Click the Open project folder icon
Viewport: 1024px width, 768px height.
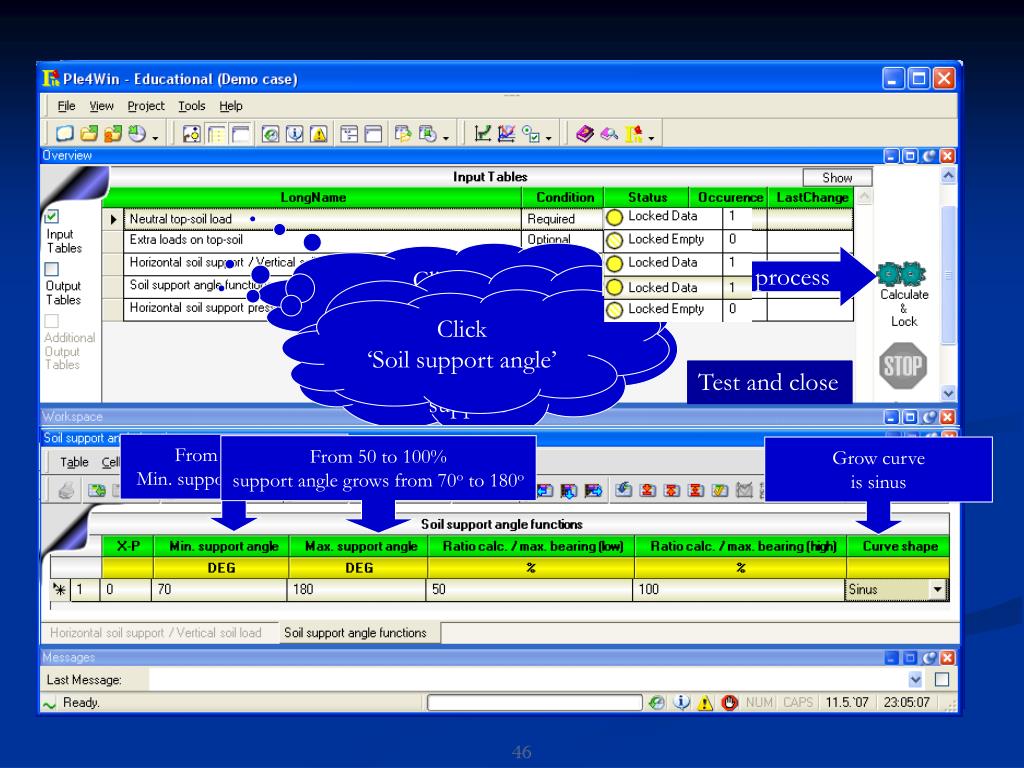click(x=89, y=133)
